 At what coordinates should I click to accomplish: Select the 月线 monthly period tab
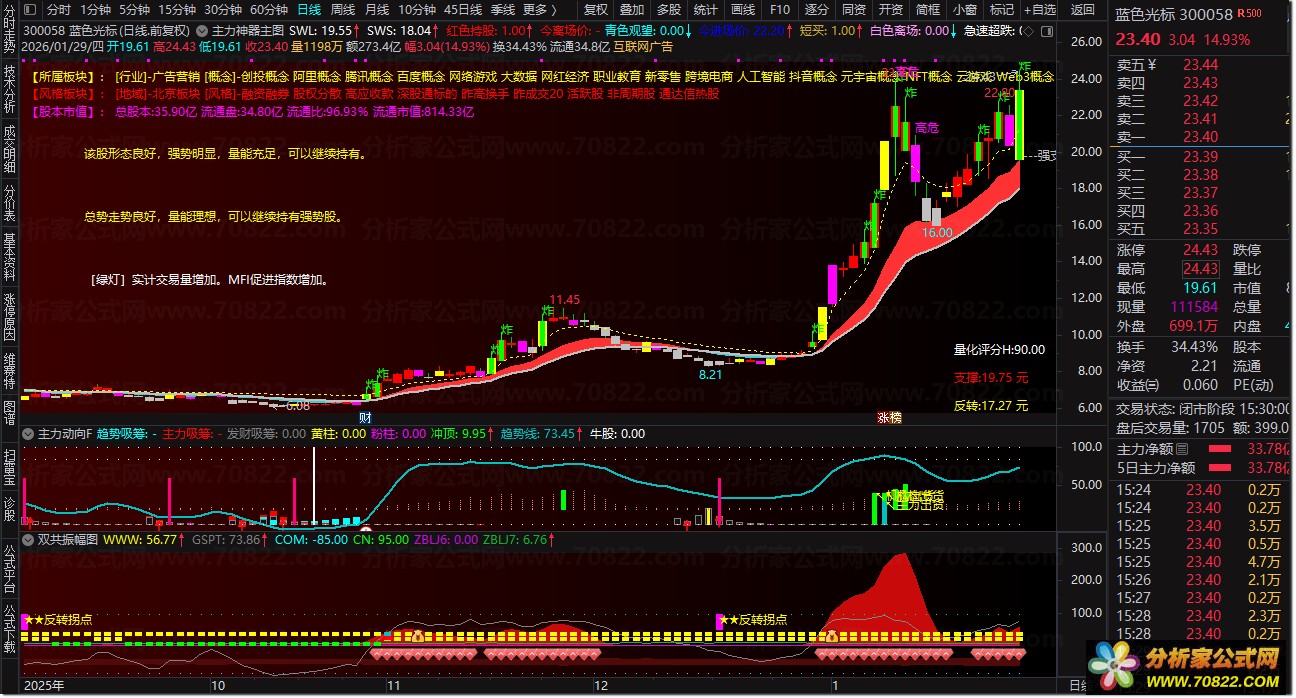[376, 9]
